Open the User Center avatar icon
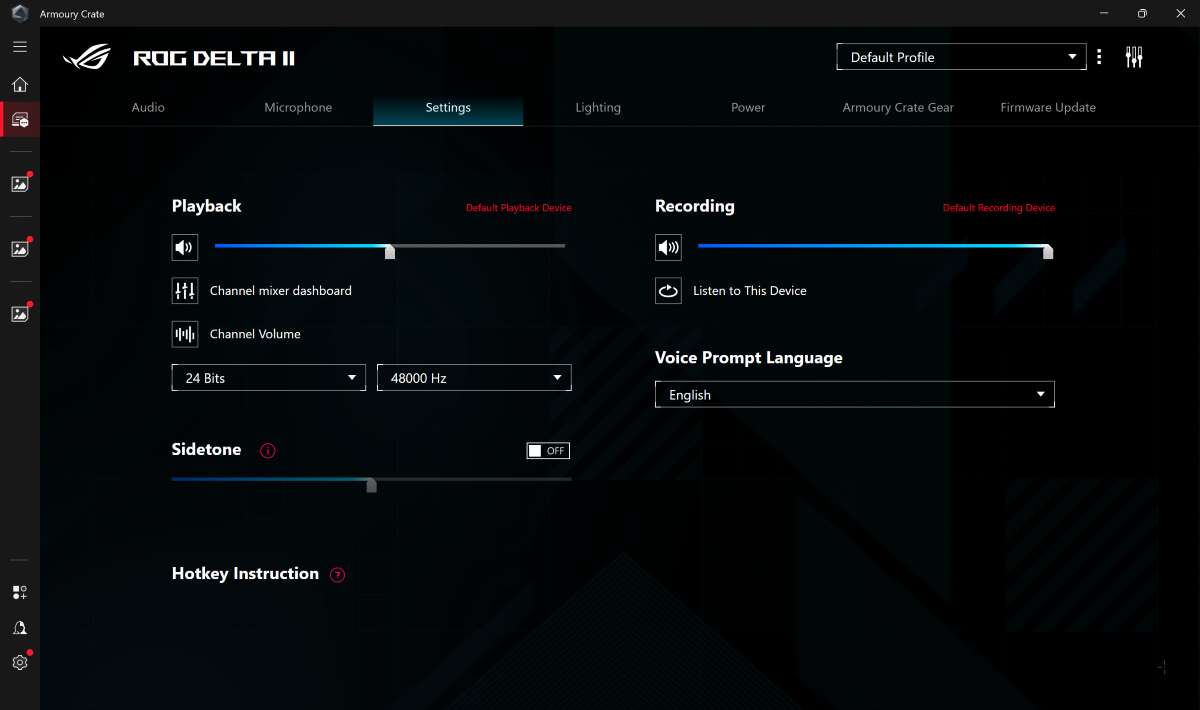Viewport: 1200px width, 710px height. 20,628
